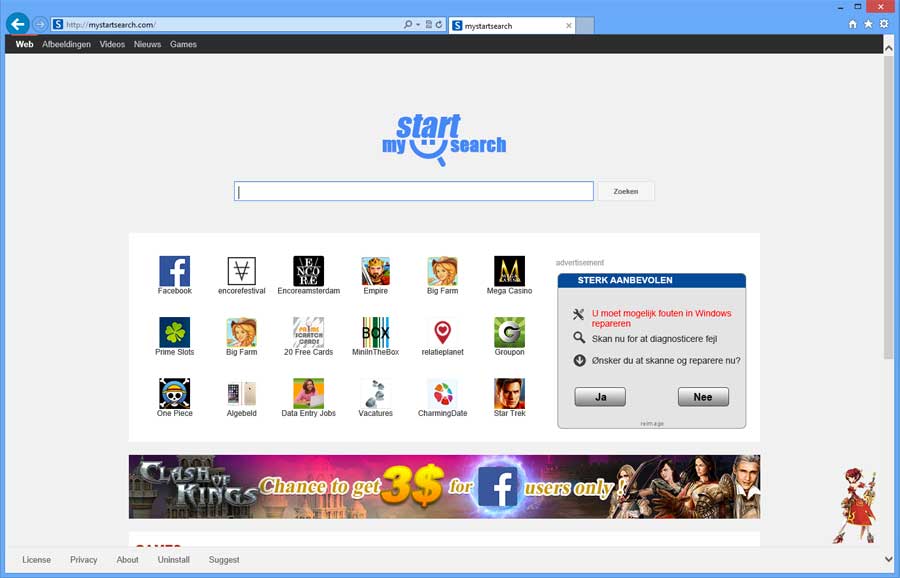Open the relatieplanet heart icon
900x578 pixels.
pyautogui.click(x=443, y=332)
